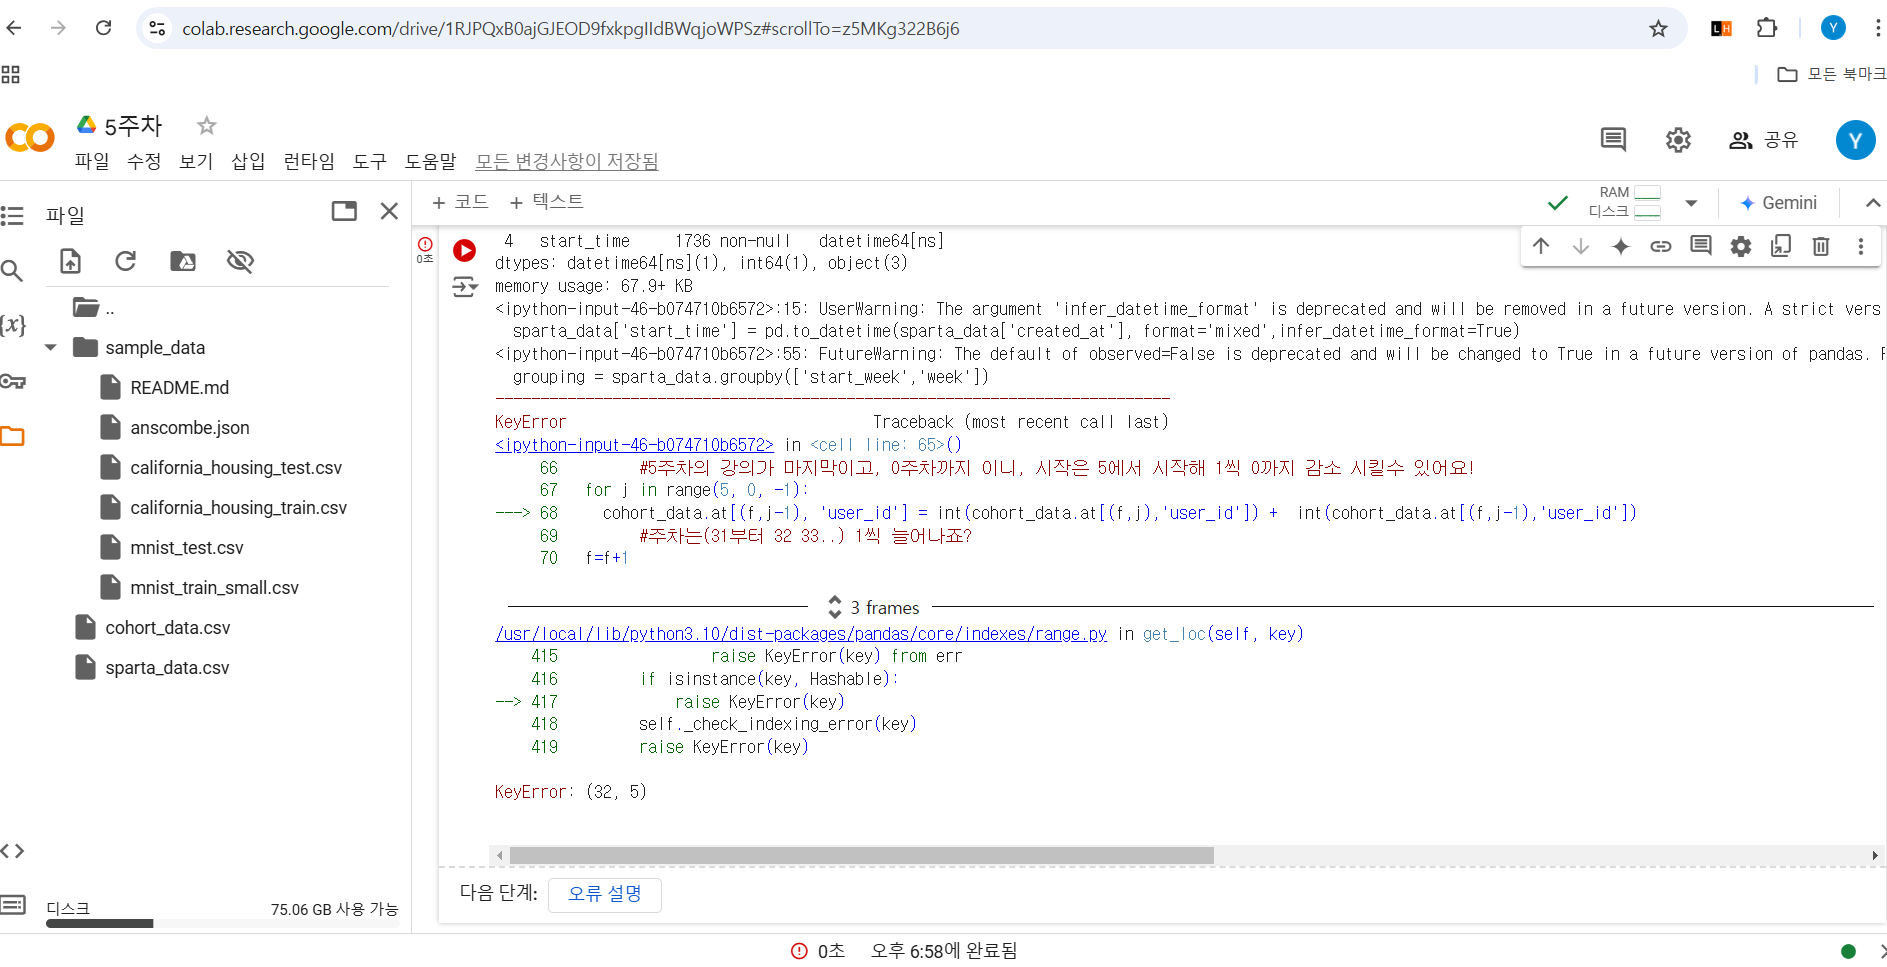Screen dimensions: 1887x967
Task: Open pandas range.py file link
Action: [801, 634]
